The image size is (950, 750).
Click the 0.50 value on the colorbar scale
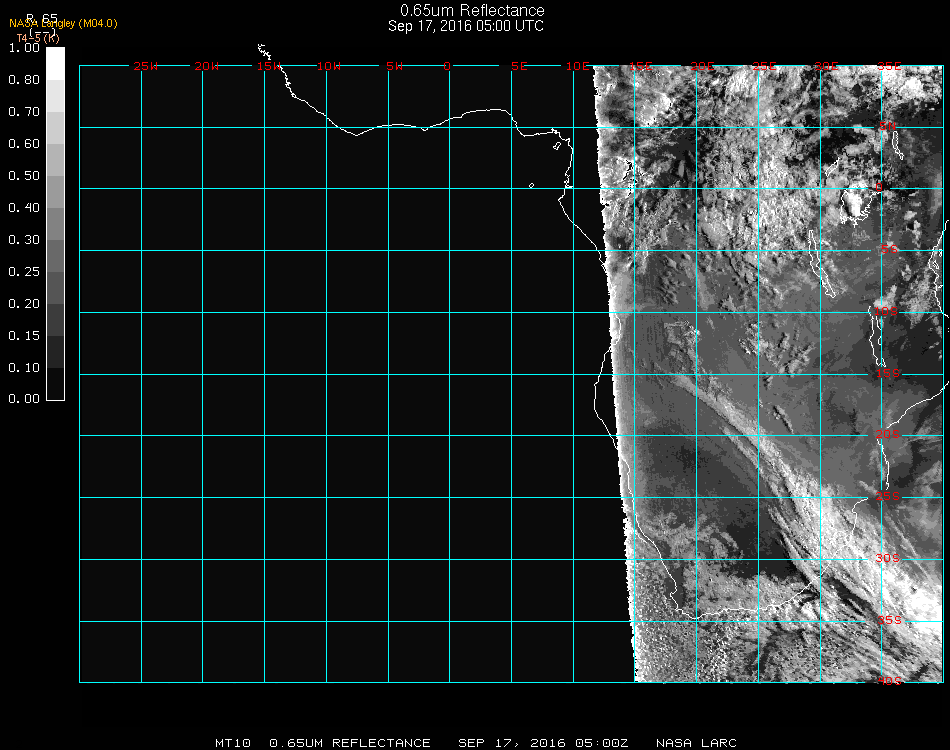tap(23, 176)
